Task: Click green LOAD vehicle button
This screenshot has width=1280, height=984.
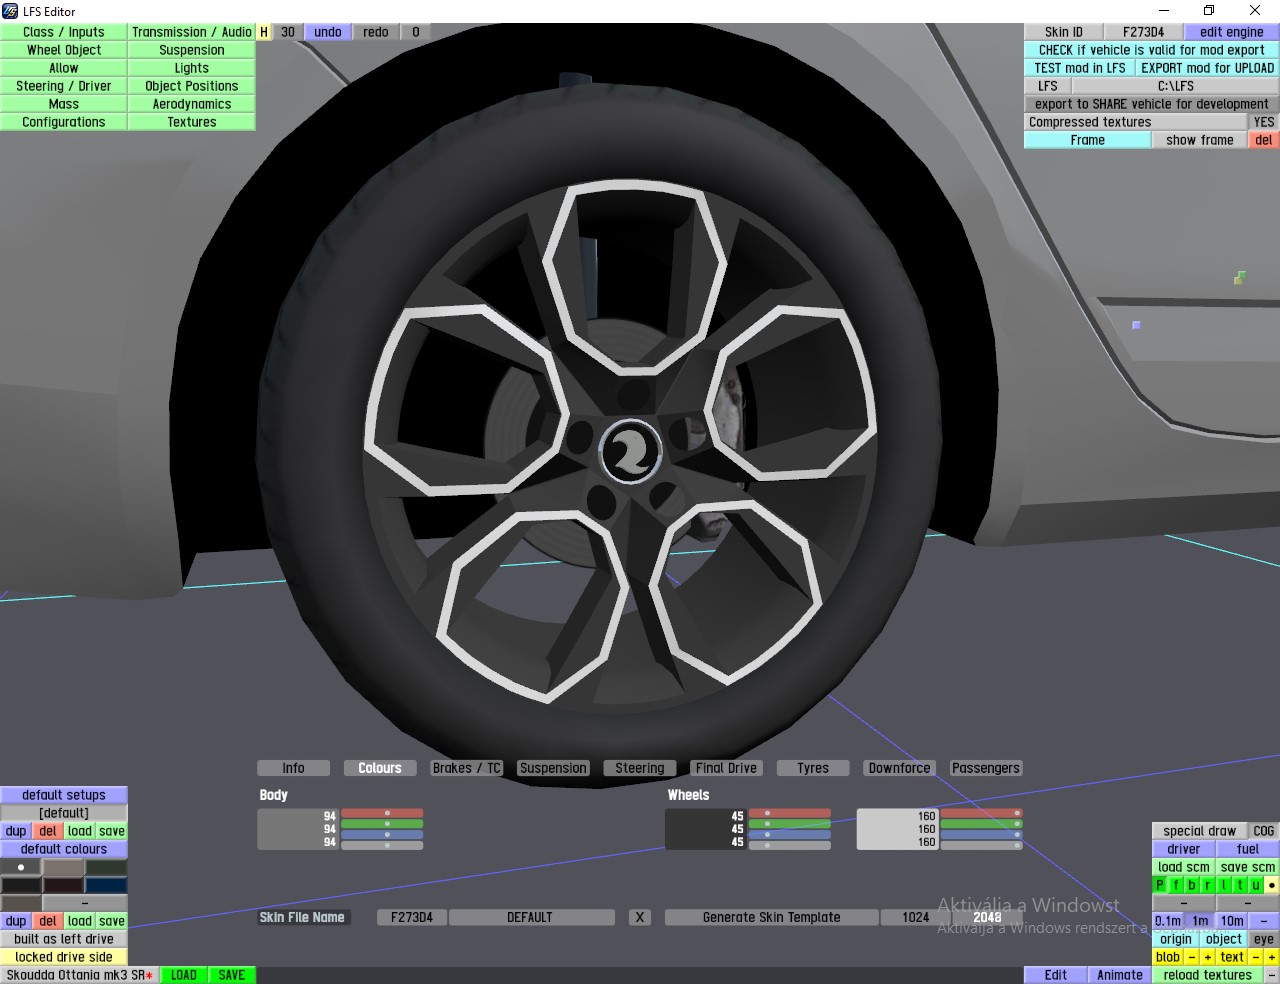Action: click(x=184, y=975)
